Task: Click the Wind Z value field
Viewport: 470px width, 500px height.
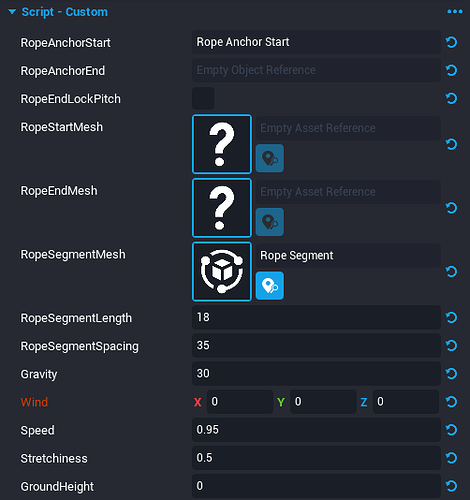Action: point(406,402)
